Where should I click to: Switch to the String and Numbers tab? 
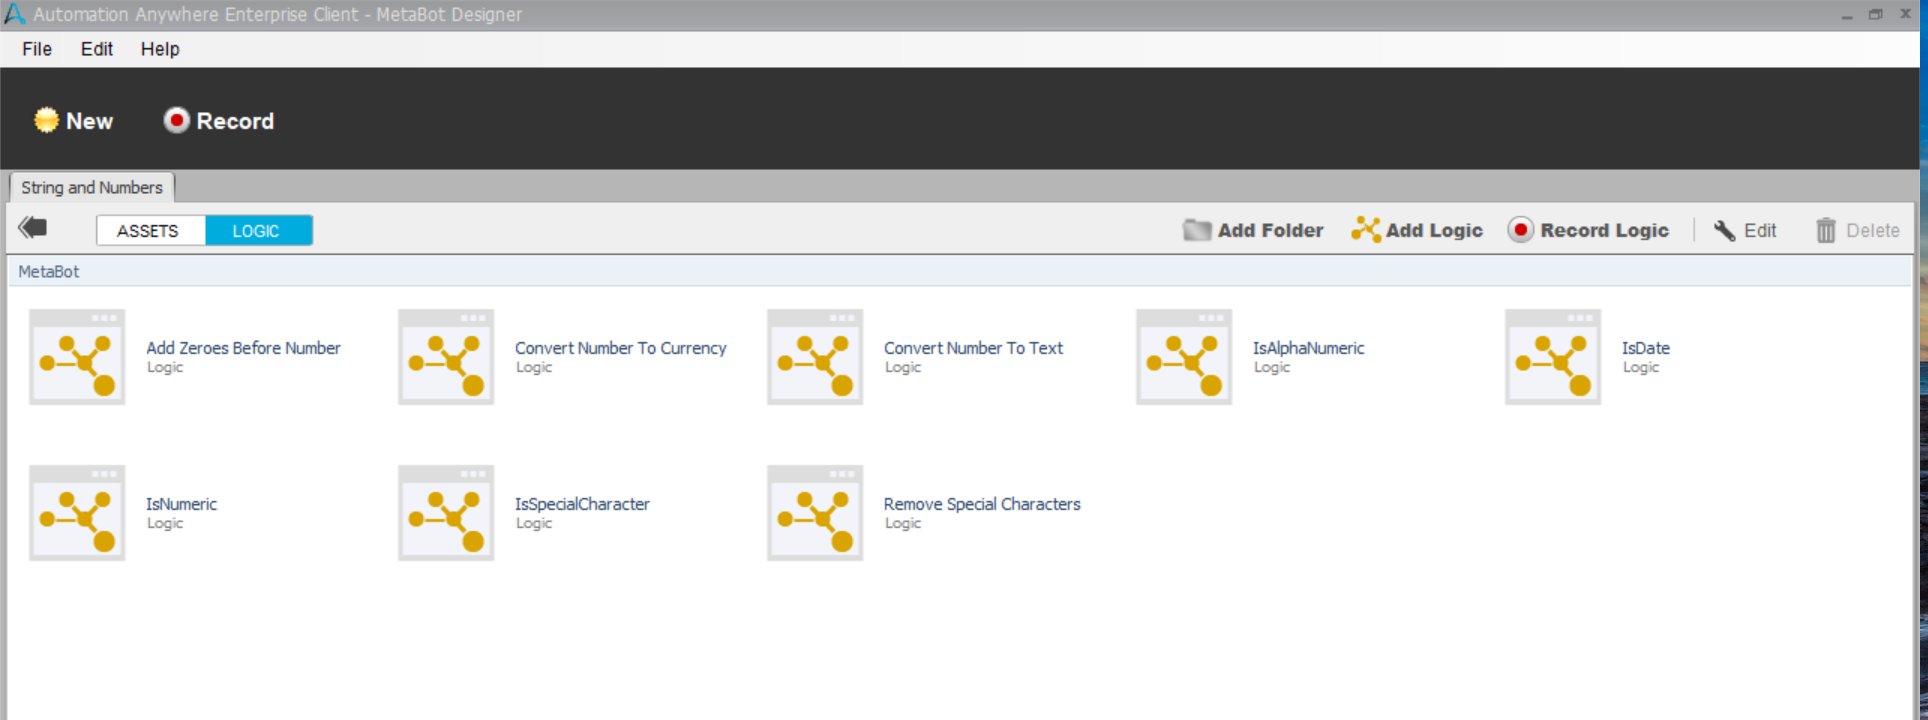[92, 188]
